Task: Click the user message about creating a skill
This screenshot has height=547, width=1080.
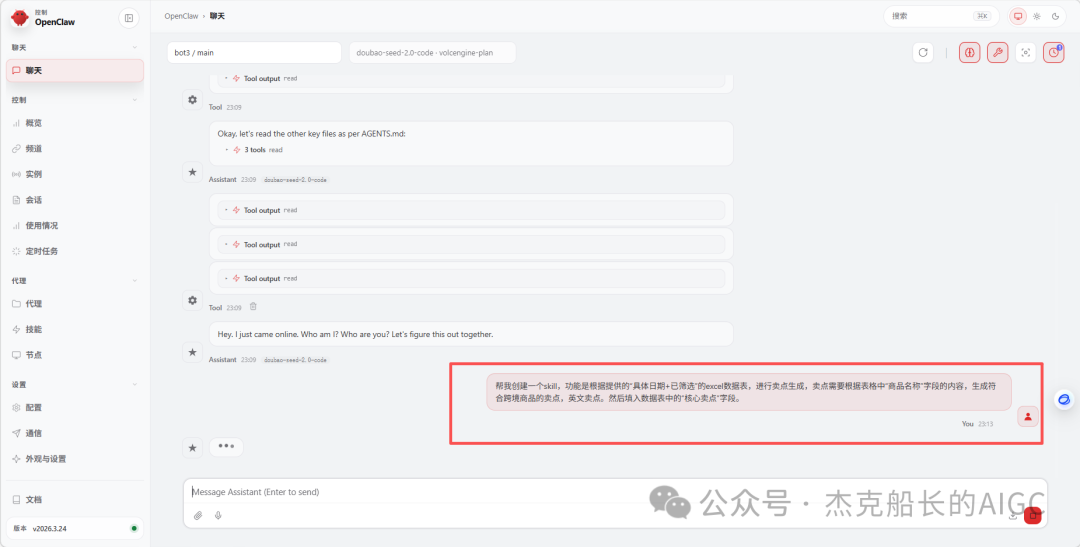Action: click(x=749, y=392)
